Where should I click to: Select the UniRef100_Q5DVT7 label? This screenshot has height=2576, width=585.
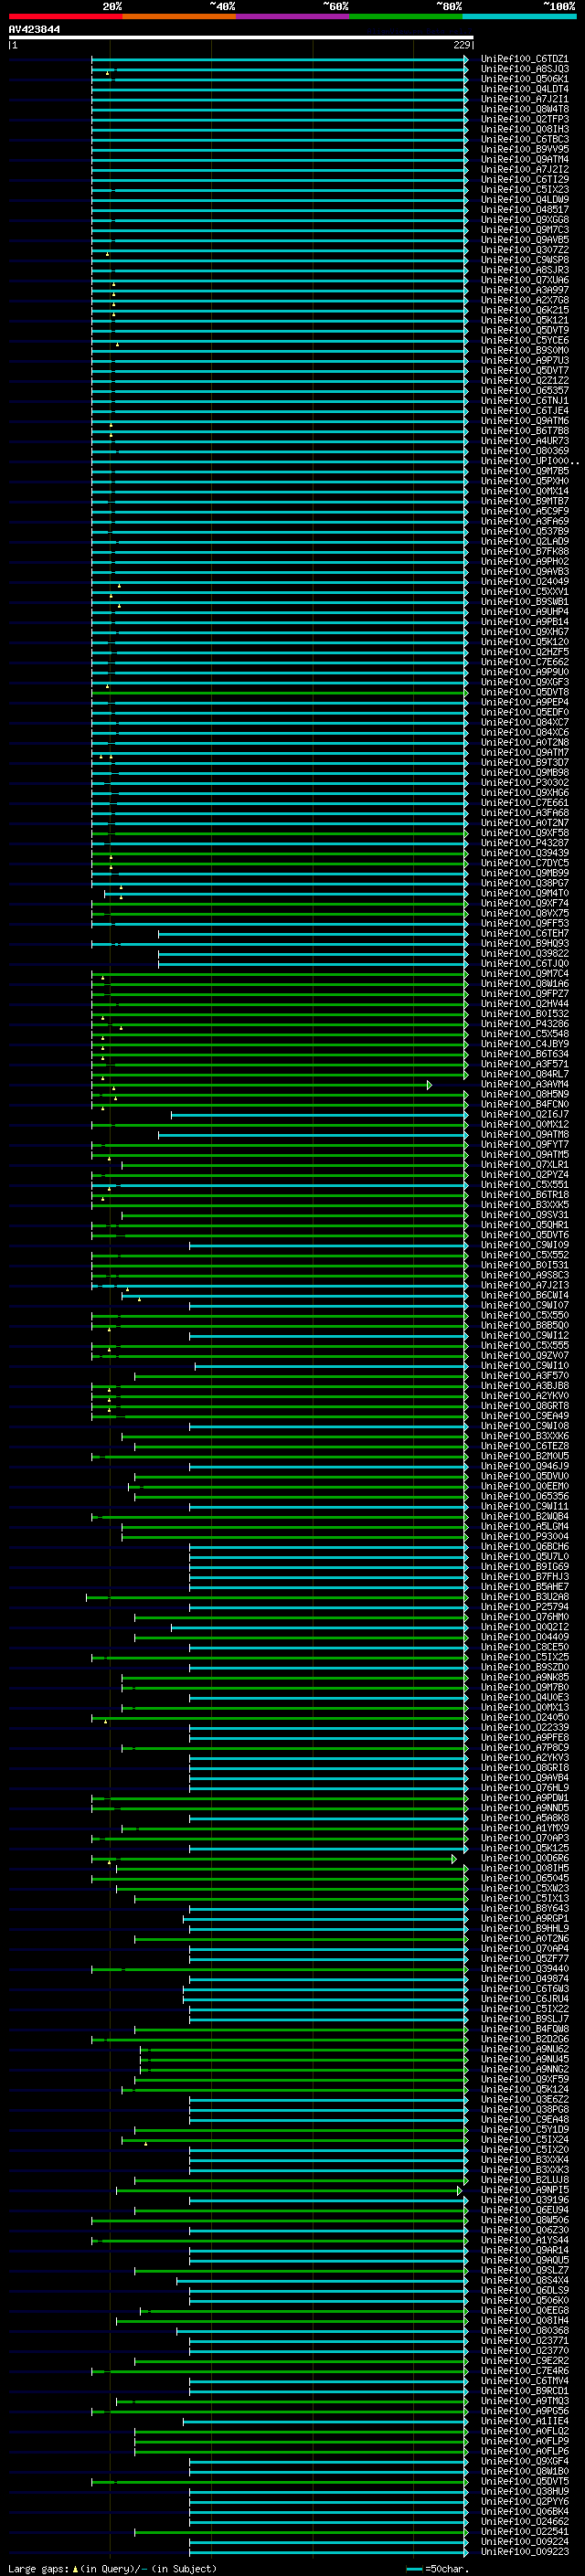coord(524,370)
